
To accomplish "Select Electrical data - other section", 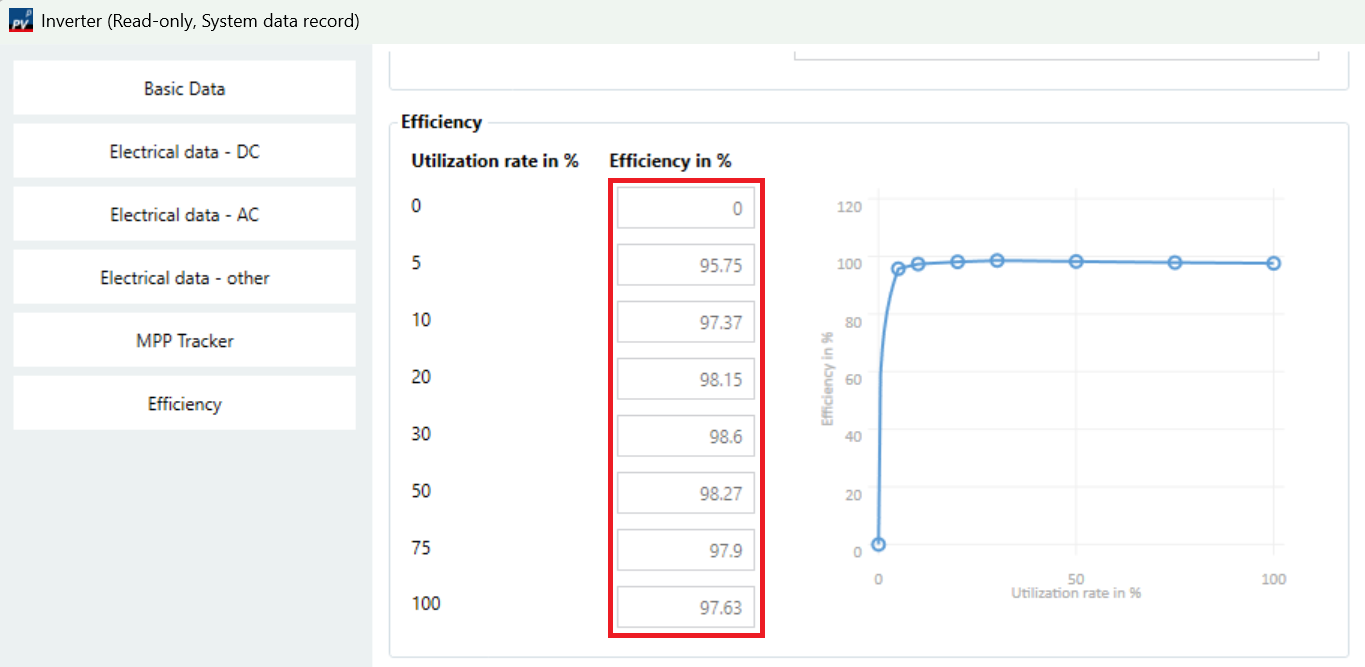I will [184, 278].
